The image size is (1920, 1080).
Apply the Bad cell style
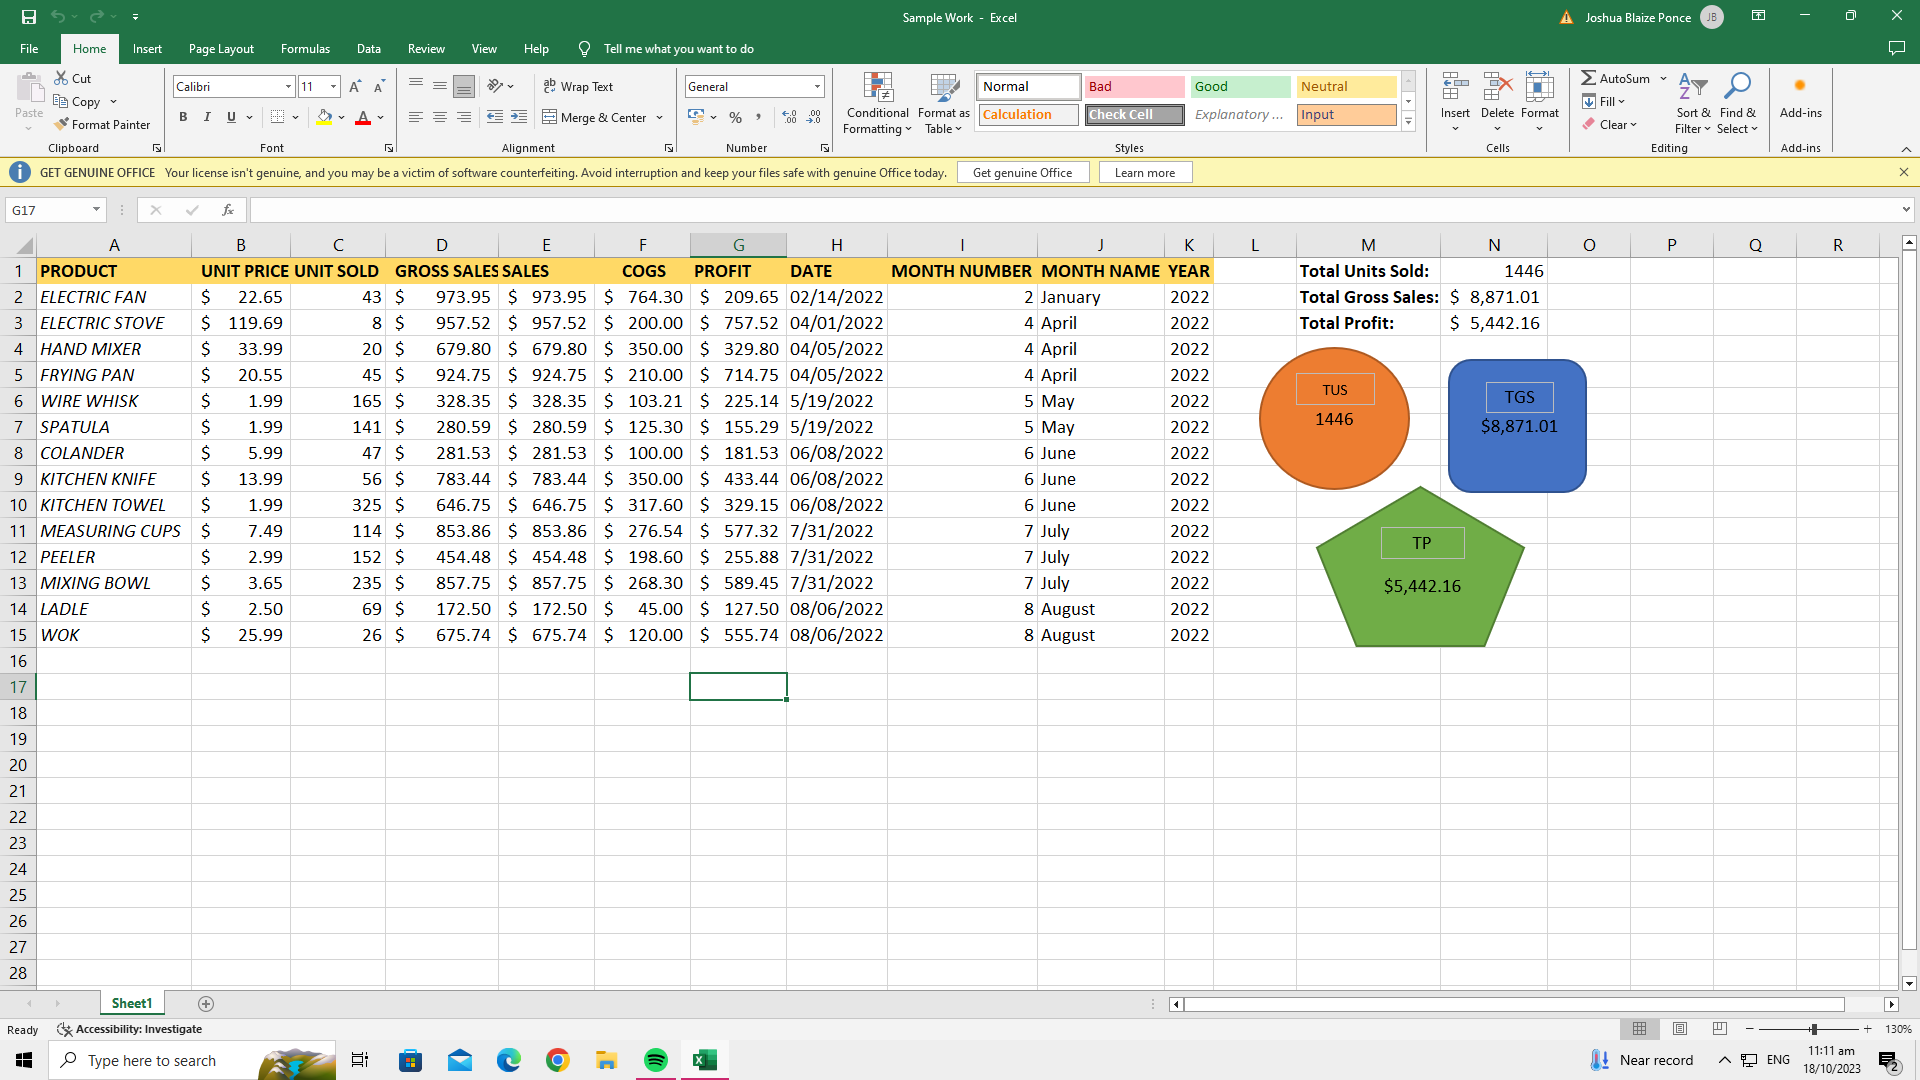tap(1134, 87)
